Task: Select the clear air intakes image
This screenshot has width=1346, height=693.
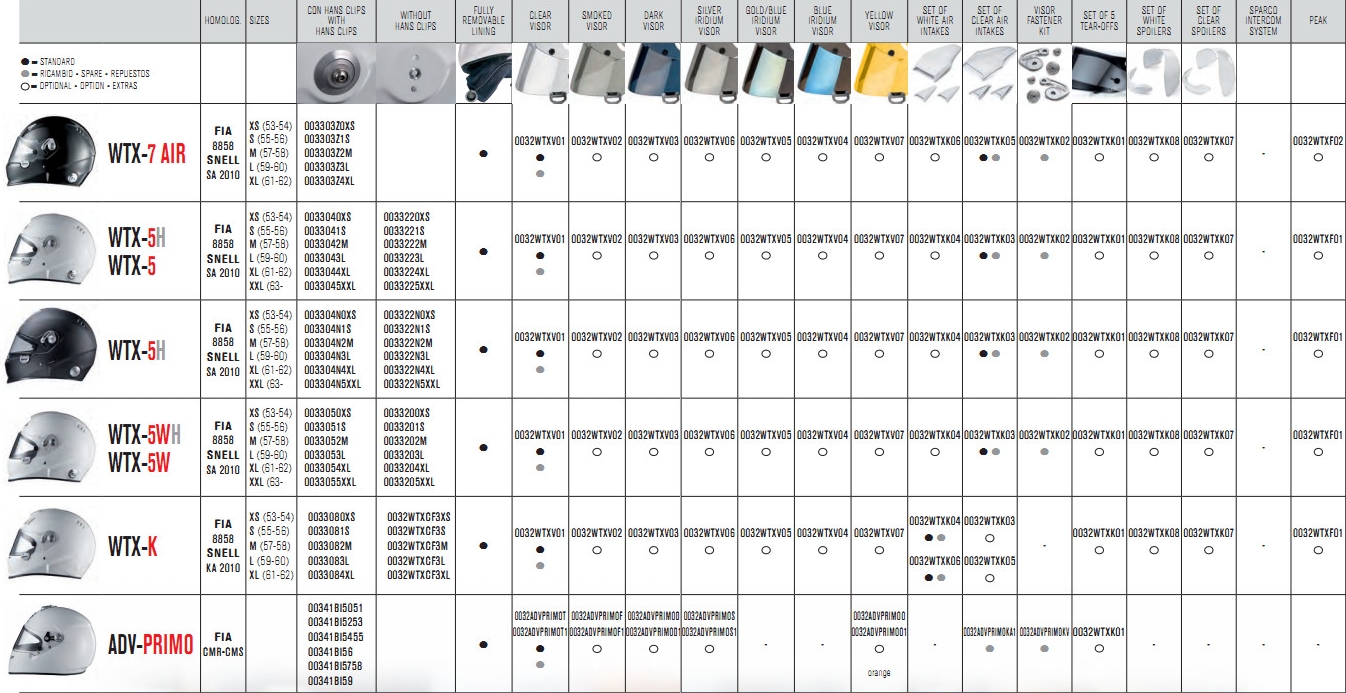Action: click(990, 73)
